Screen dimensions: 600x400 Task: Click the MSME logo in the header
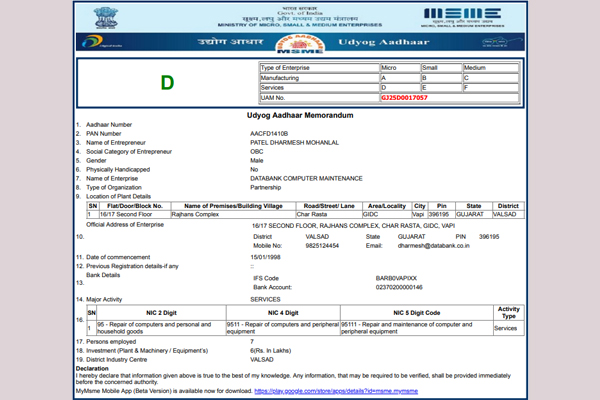[x=462, y=18]
